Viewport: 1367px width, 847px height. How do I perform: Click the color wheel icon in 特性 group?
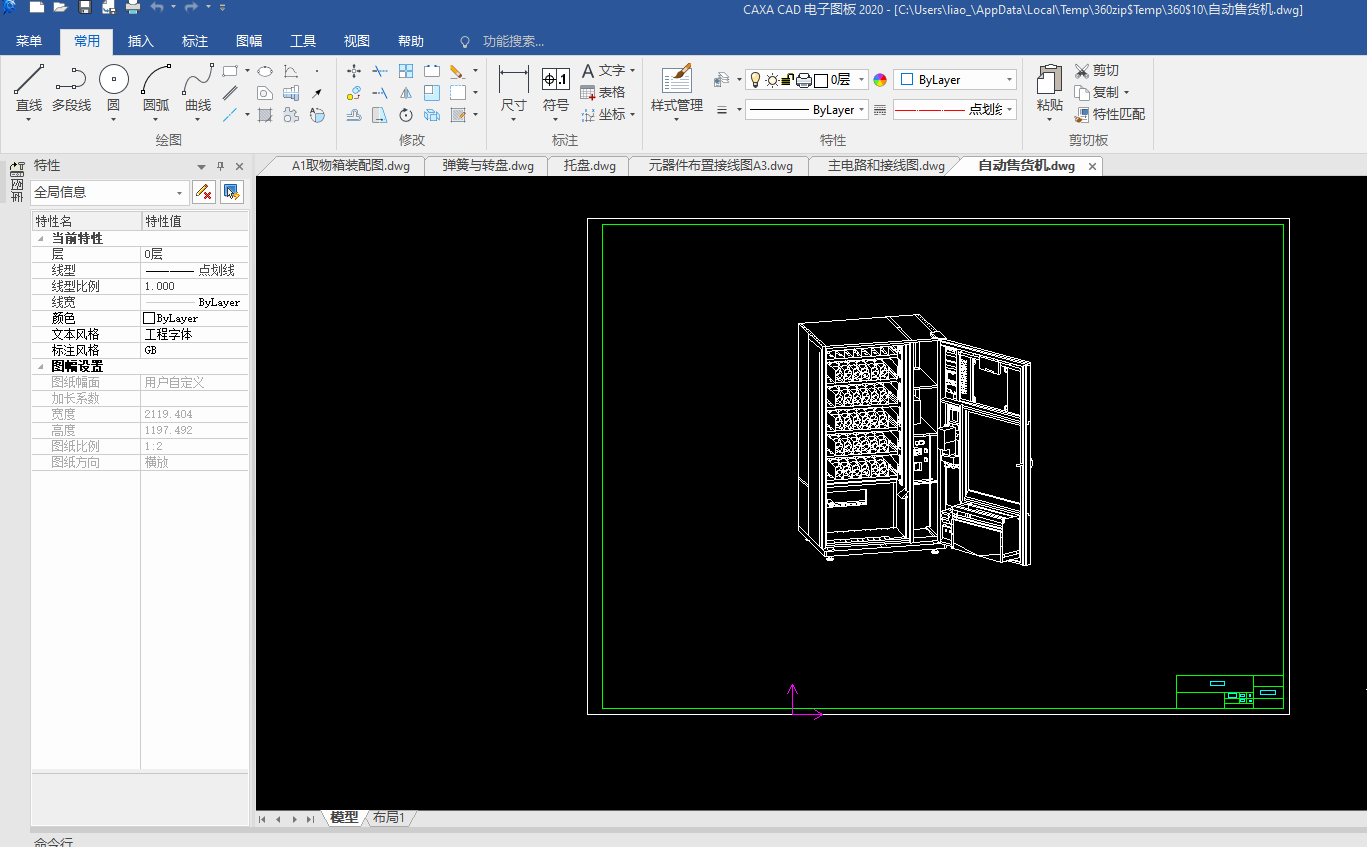pyautogui.click(x=880, y=80)
